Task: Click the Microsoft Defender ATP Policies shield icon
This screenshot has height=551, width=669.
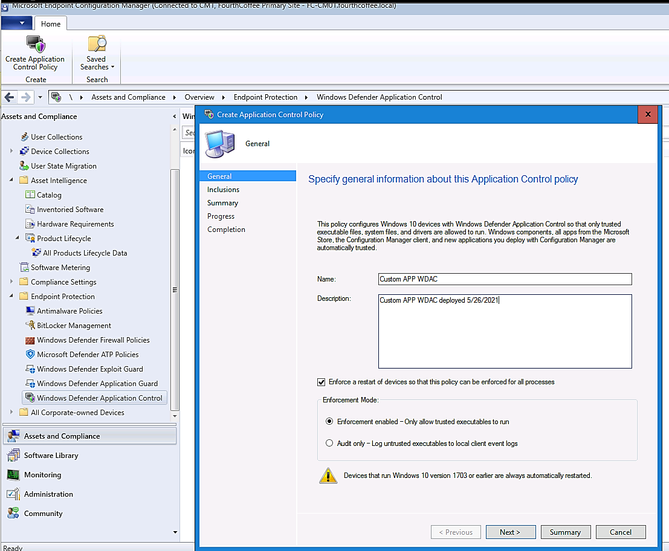Action: [x=30, y=355]
